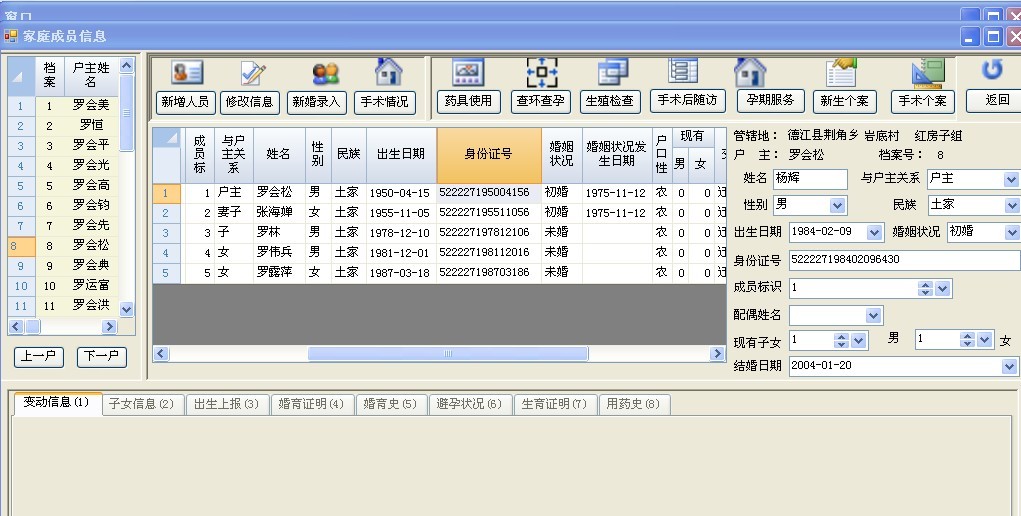Open the 查环查孕 checkup icon
This screenshot has height=516, width=1021.
(x=540, y=72)
